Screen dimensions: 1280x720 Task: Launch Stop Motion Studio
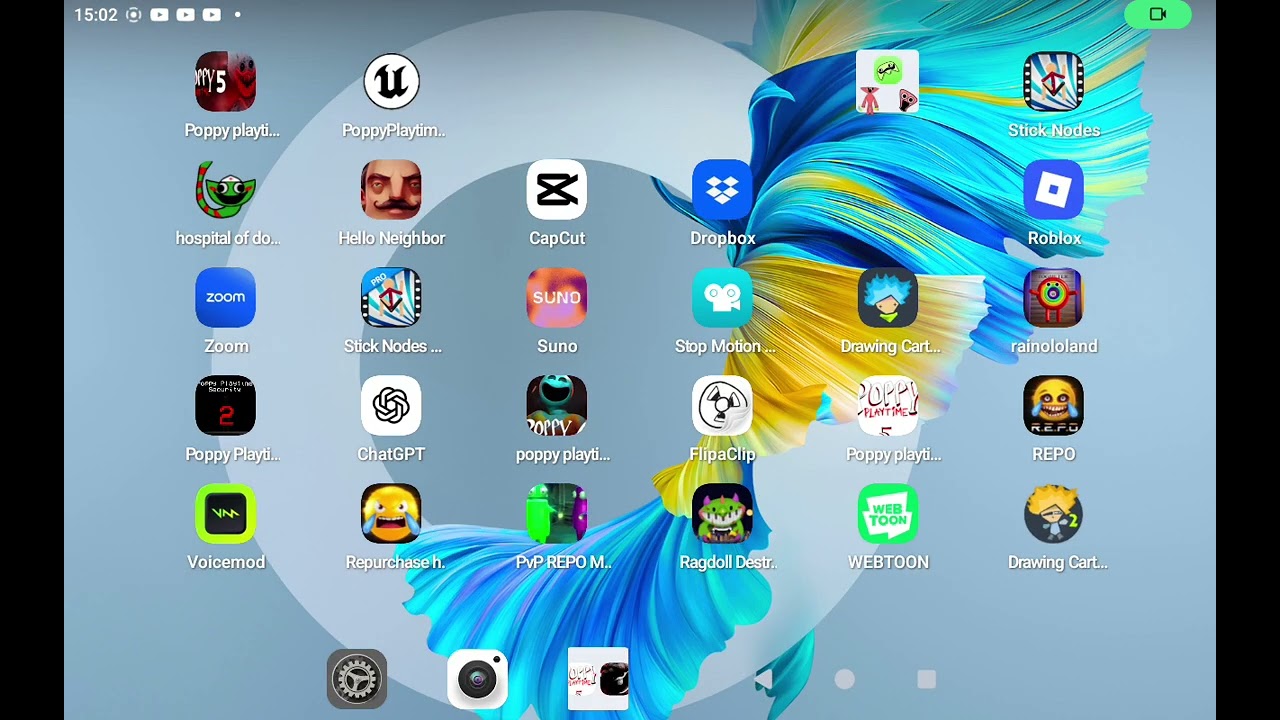coord(722,298)
